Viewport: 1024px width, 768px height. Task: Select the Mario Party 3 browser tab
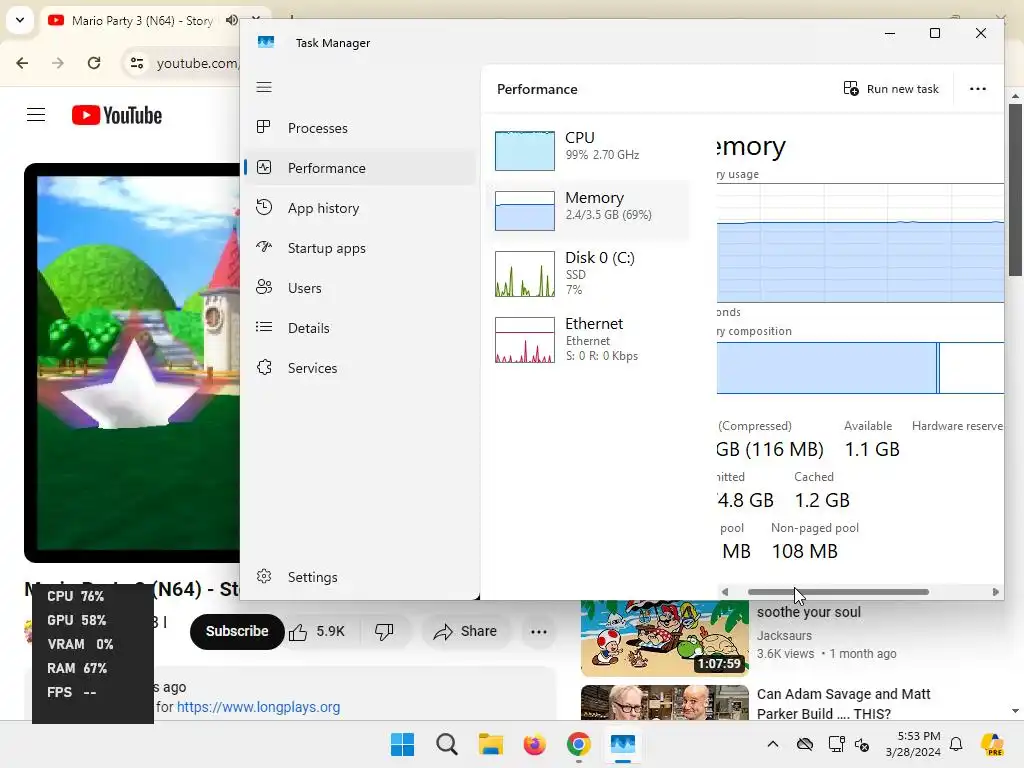141,21
